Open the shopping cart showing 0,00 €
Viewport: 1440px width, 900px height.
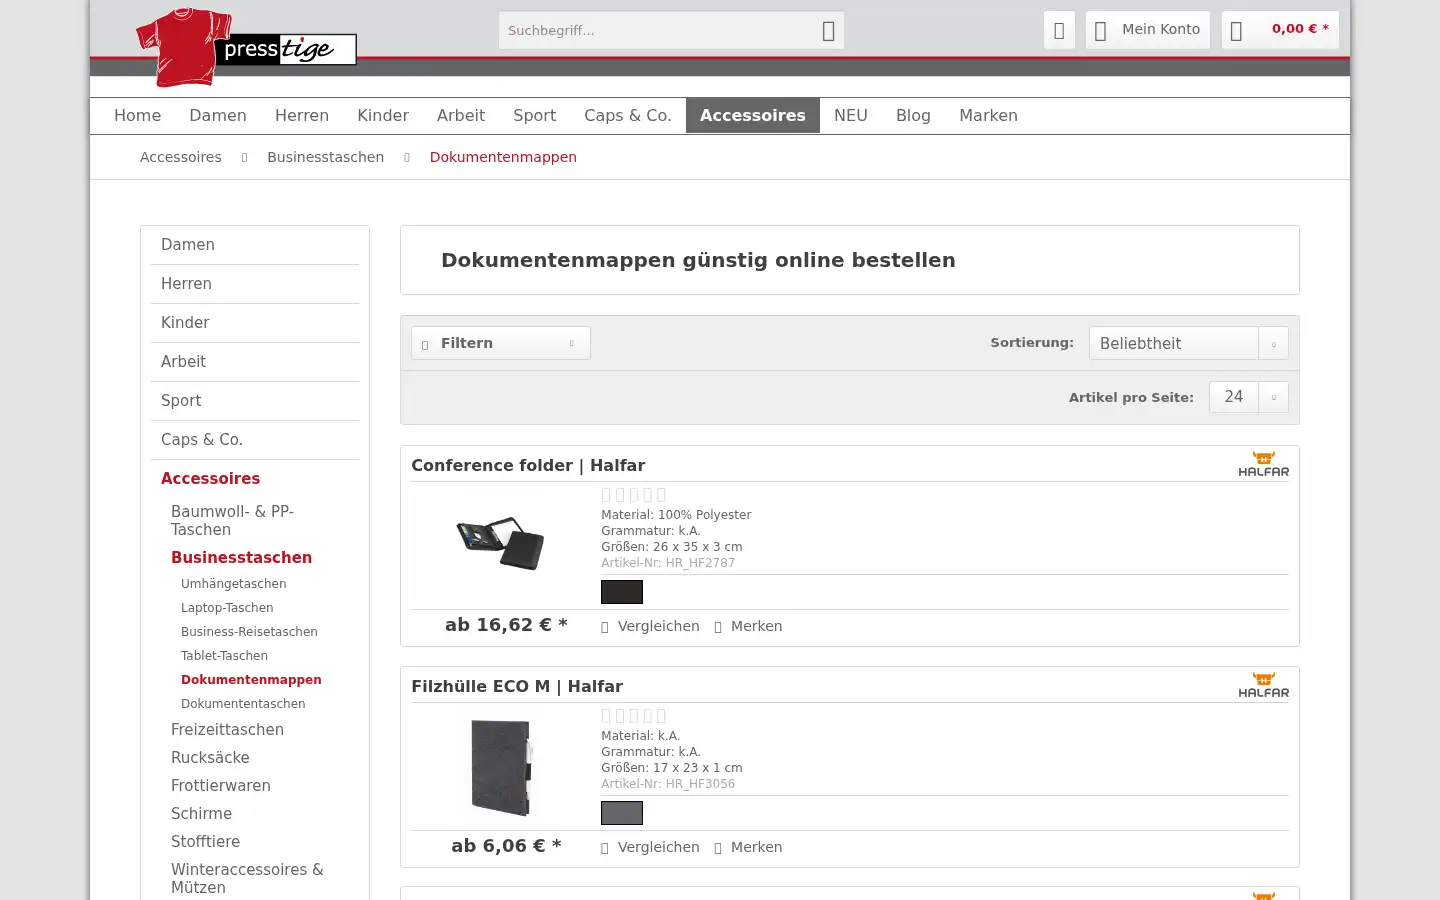pyautogui.click(x=1280, y=30)
